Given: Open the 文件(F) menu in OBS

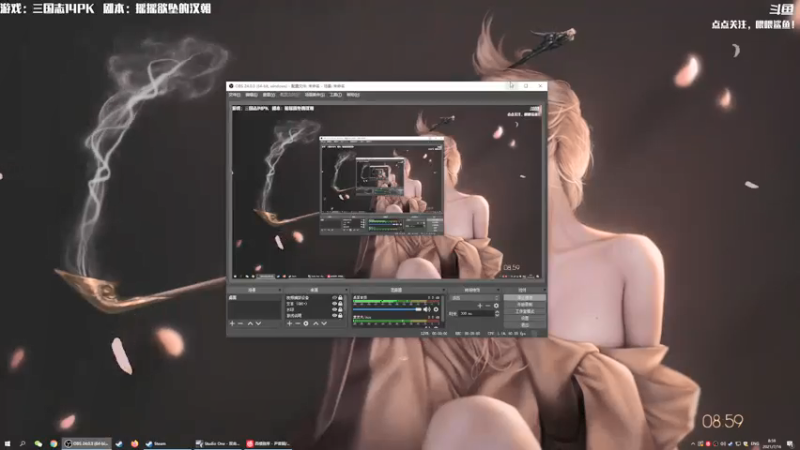Looking at the screenshot, I should (x=235, y=95).
